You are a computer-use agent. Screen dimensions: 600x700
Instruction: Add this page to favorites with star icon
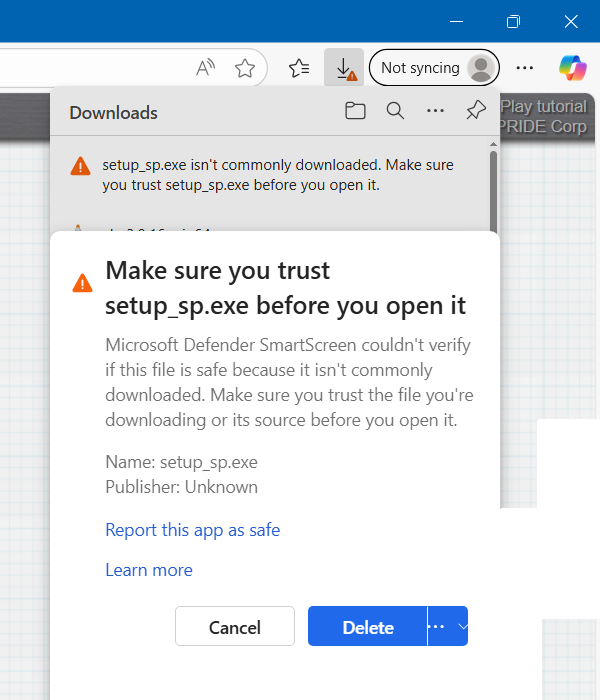245,68
